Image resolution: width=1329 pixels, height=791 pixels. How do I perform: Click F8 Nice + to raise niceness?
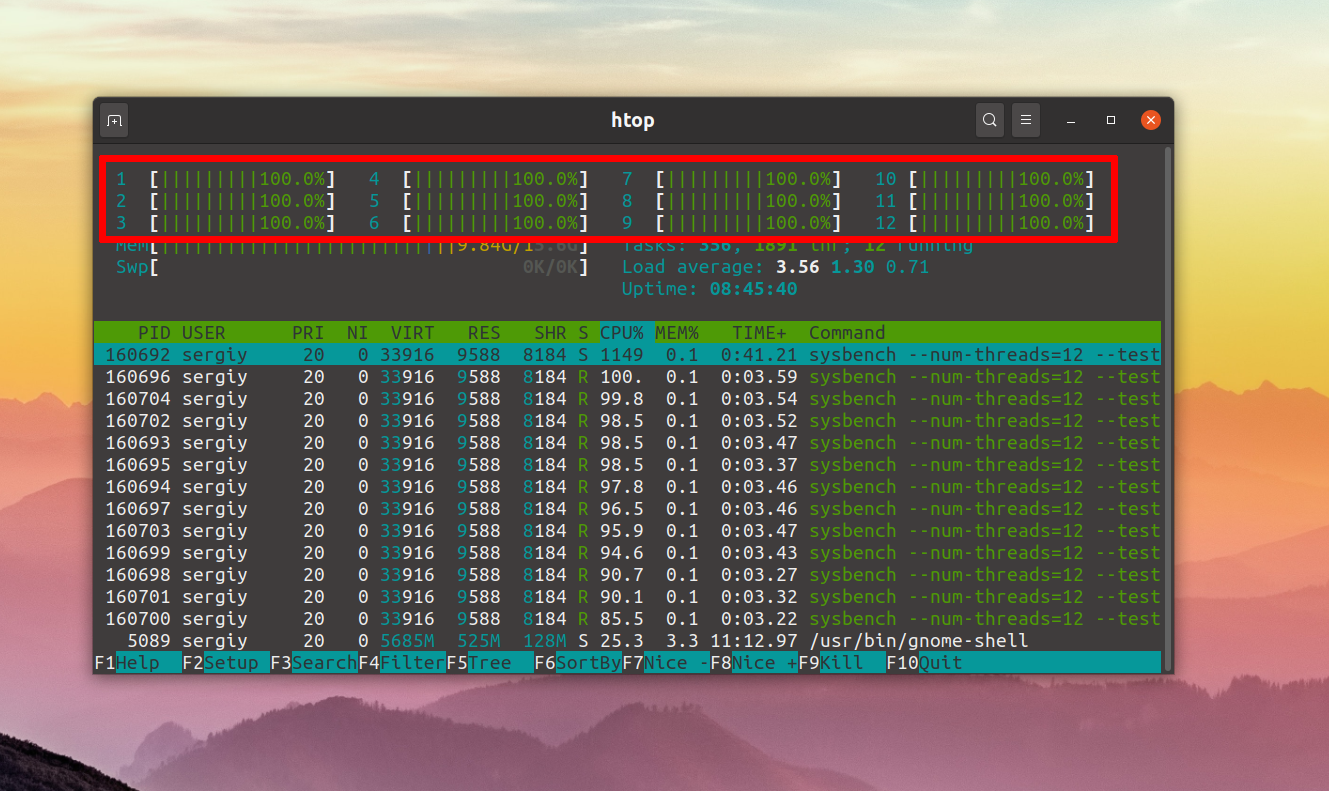pyautogui.click(x=754, y=663)
